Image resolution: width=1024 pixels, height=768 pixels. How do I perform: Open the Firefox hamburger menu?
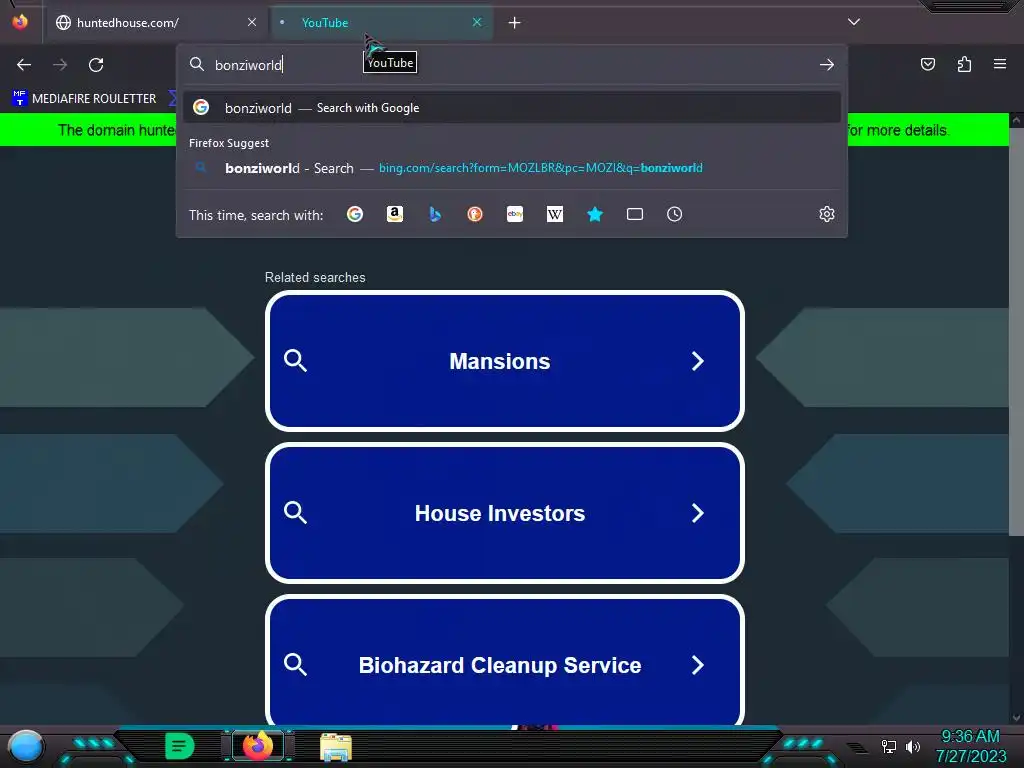coord(1000,64)
